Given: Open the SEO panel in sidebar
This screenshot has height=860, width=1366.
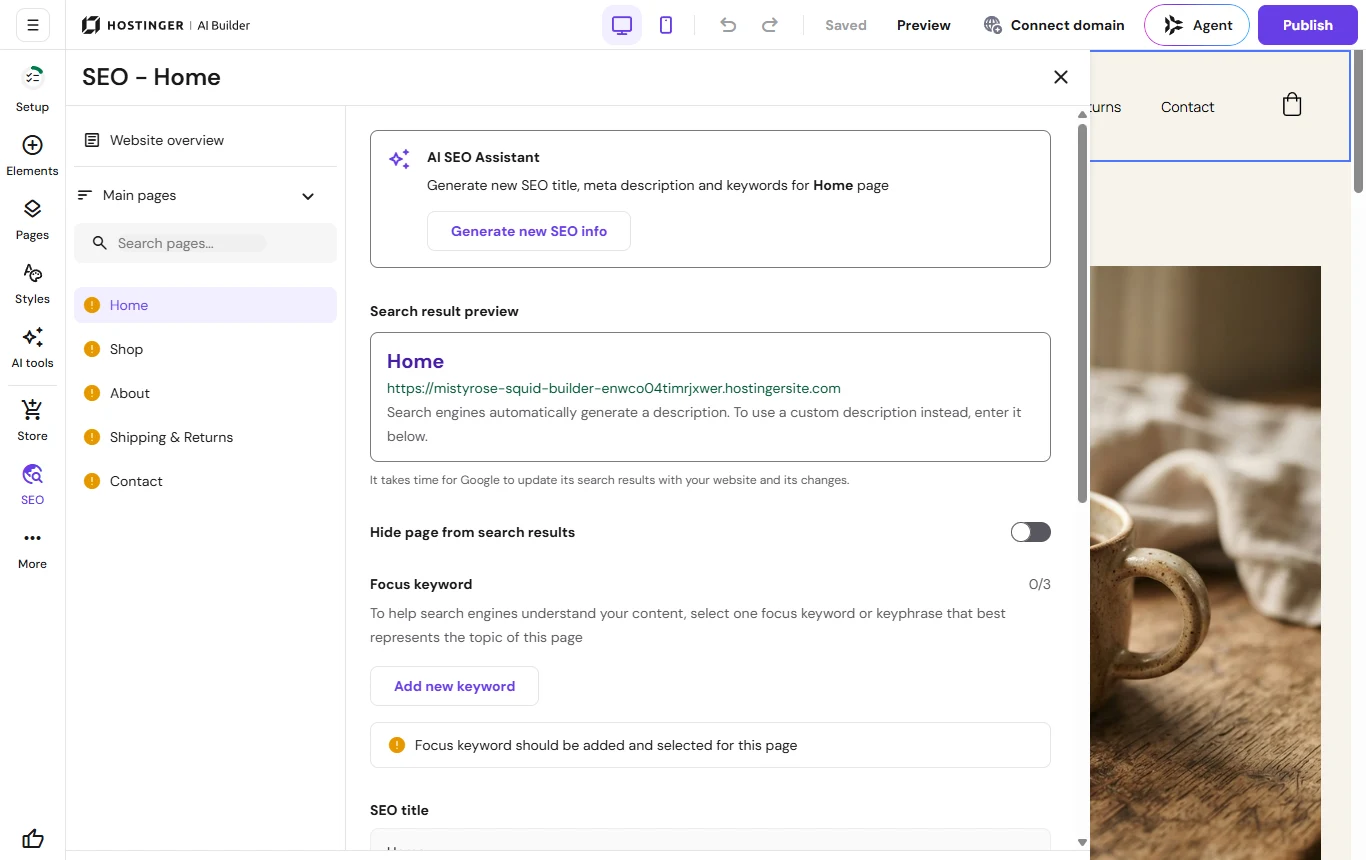Looking at the screenshot, I should click(x=32, y=484).
